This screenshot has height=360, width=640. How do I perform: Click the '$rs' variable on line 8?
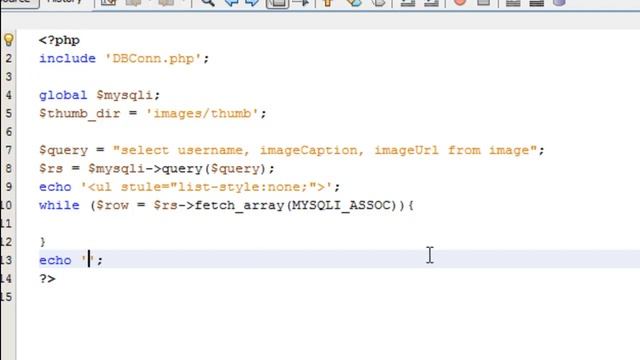tap(51, 169)
